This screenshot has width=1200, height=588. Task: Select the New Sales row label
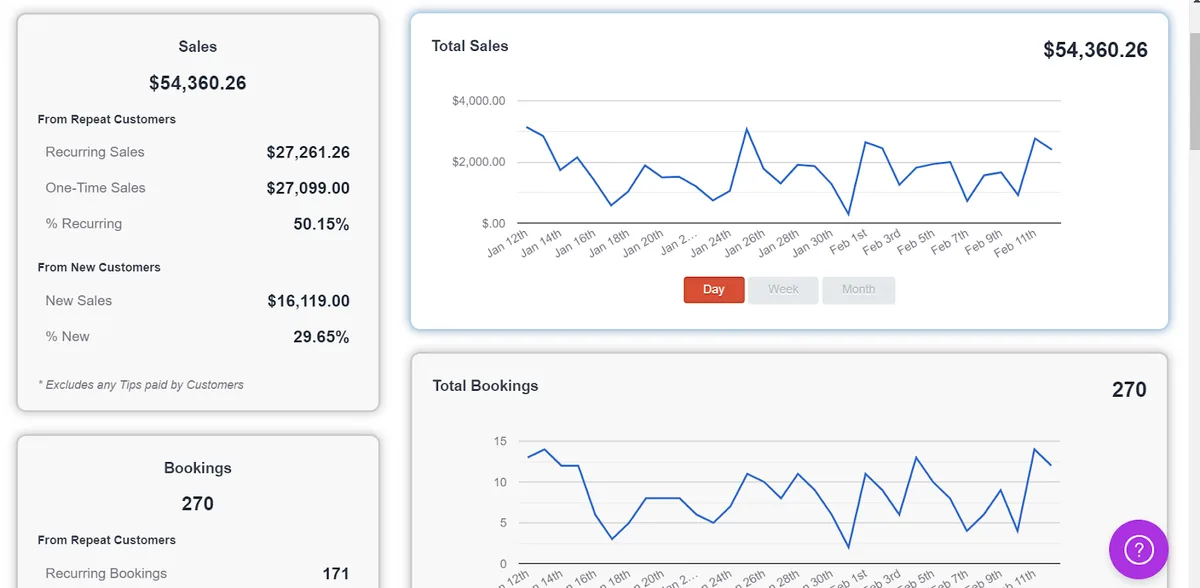click(79, 300)
